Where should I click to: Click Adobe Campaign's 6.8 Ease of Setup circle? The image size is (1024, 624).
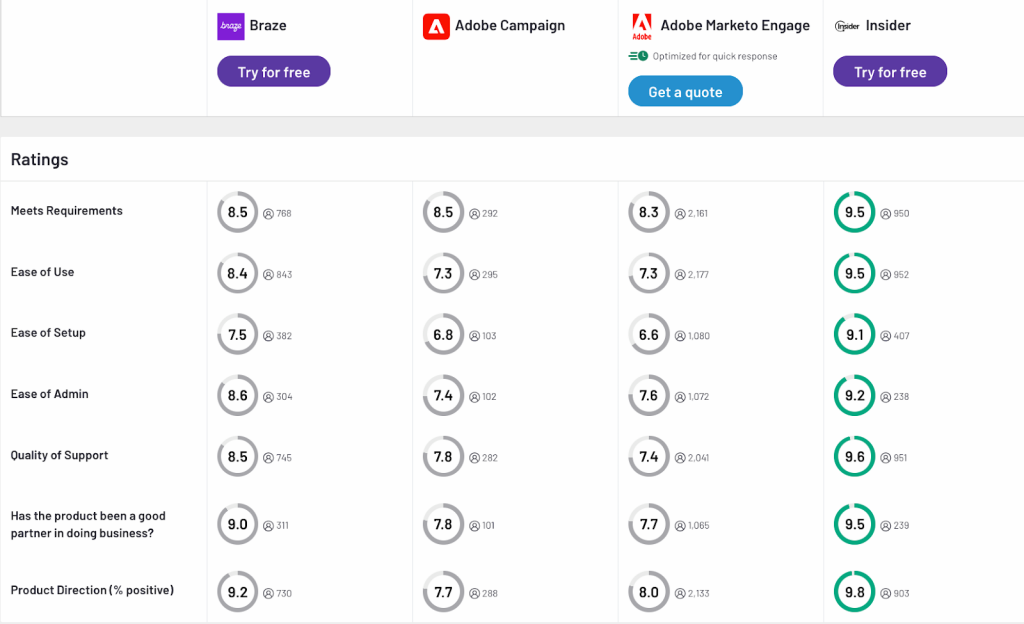[443, 335]
